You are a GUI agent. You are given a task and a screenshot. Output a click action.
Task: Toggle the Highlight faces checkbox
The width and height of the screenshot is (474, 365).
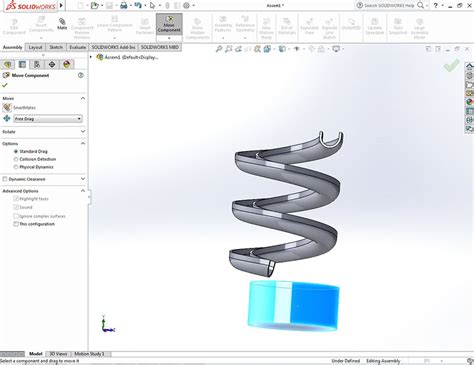click(16, 199)
